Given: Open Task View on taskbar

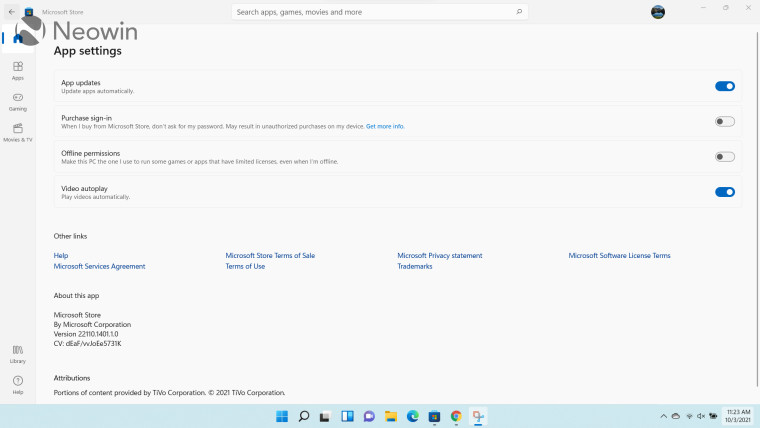Looking at the screenshot, I should [x=325, y=416].
